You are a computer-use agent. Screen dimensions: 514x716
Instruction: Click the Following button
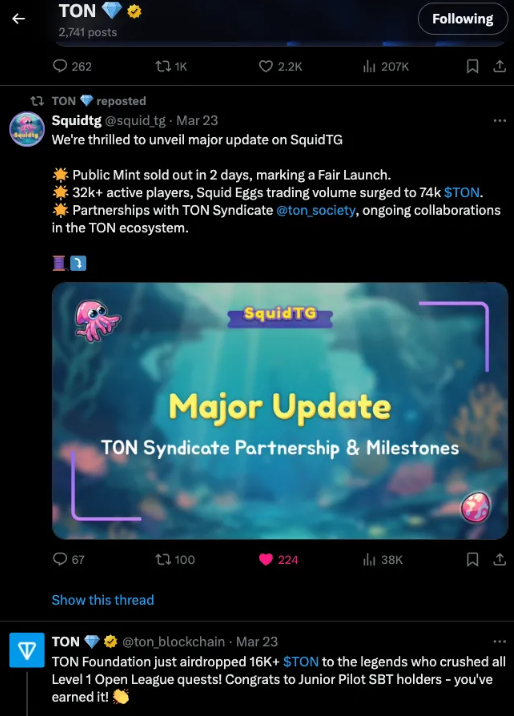click(463, 19)
